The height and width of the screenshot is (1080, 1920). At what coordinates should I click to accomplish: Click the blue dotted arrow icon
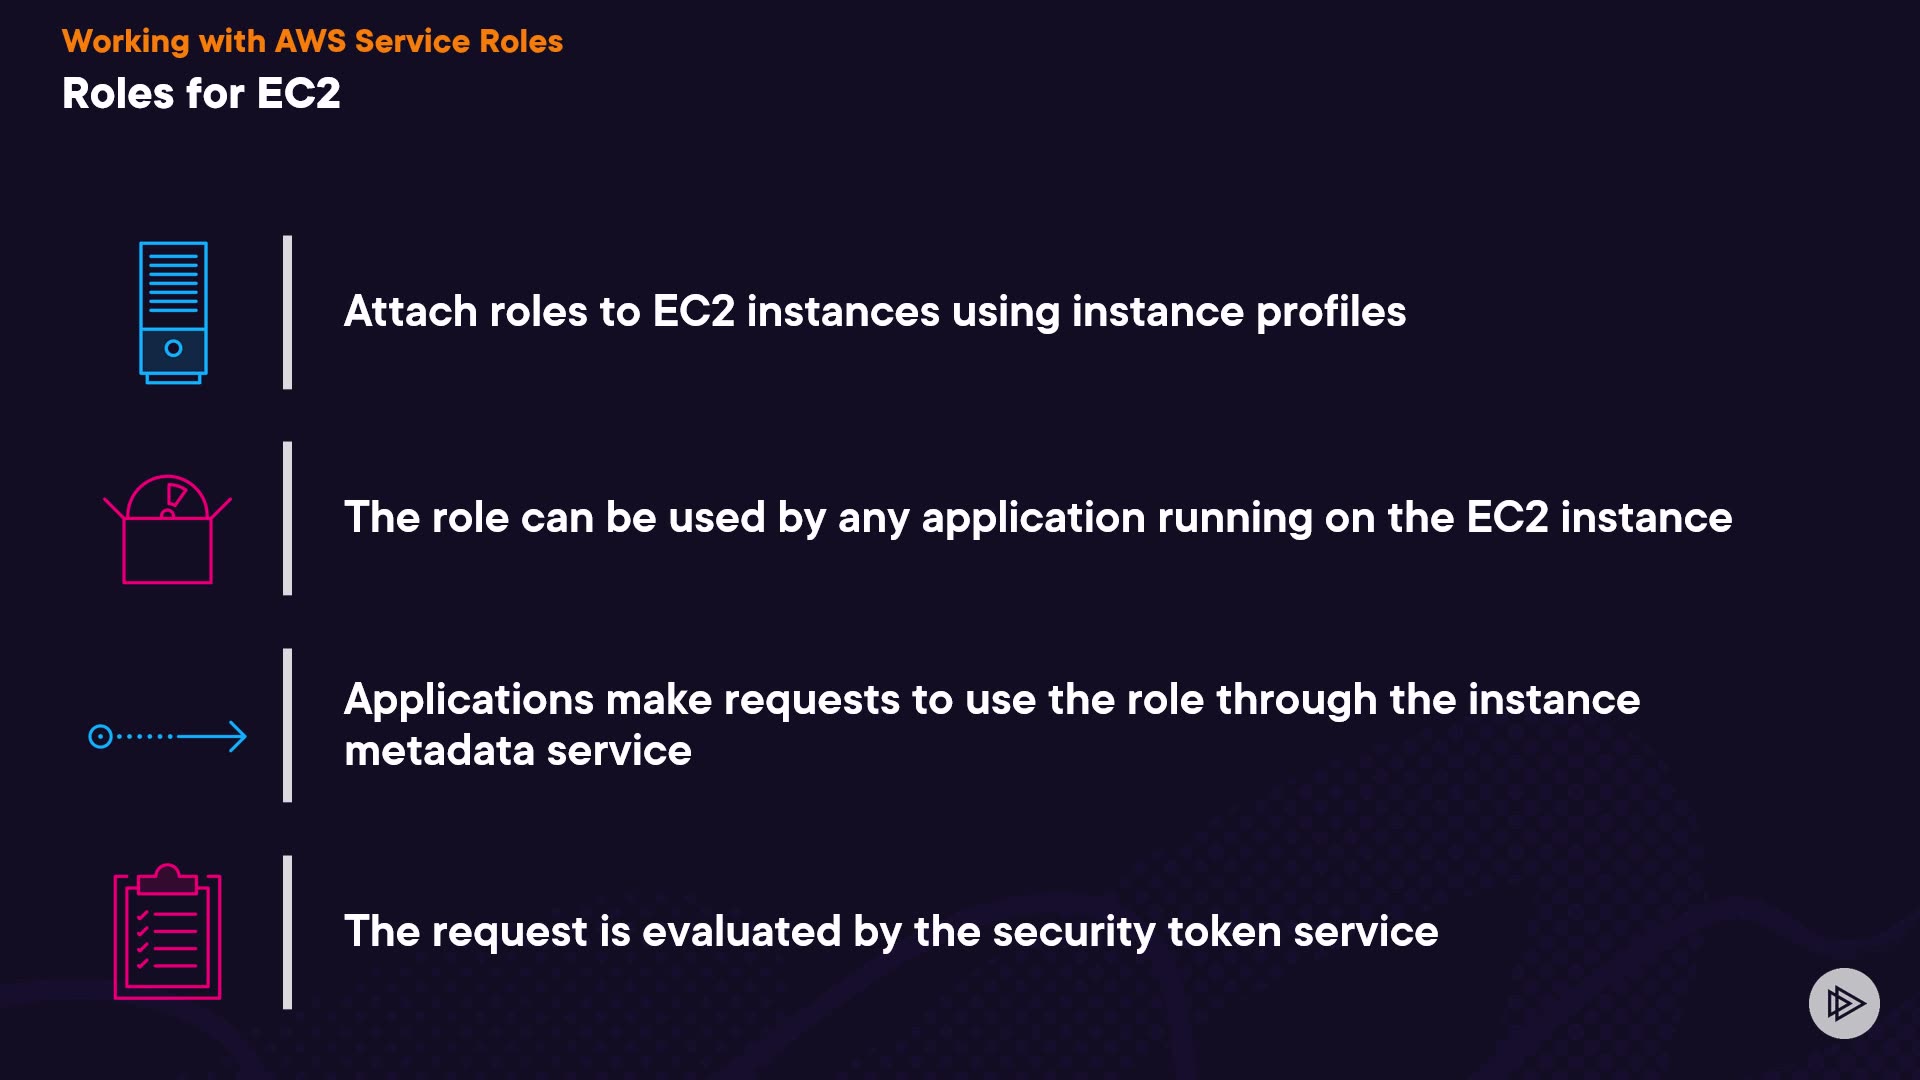pyautogui.click(x=167, y=737)
